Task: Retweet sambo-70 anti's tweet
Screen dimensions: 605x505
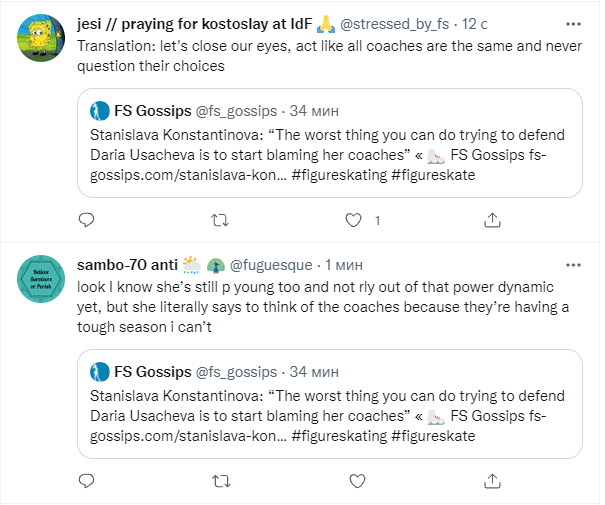Action: tap(222, 481)
